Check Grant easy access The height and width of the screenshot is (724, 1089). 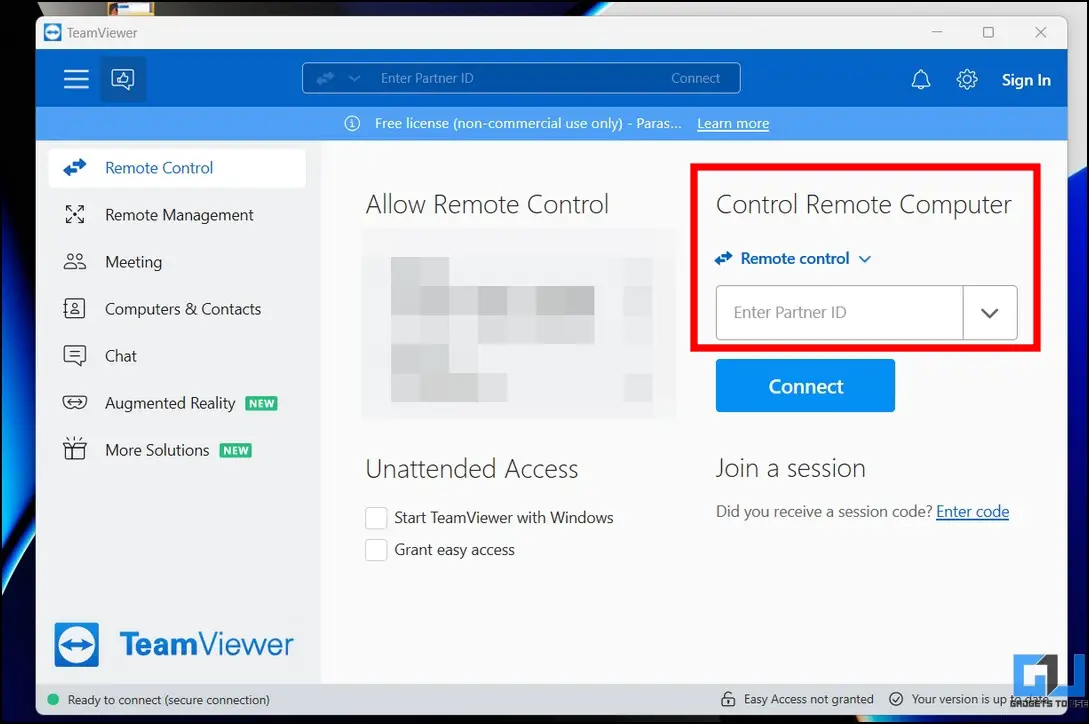(x=376, y=550)
